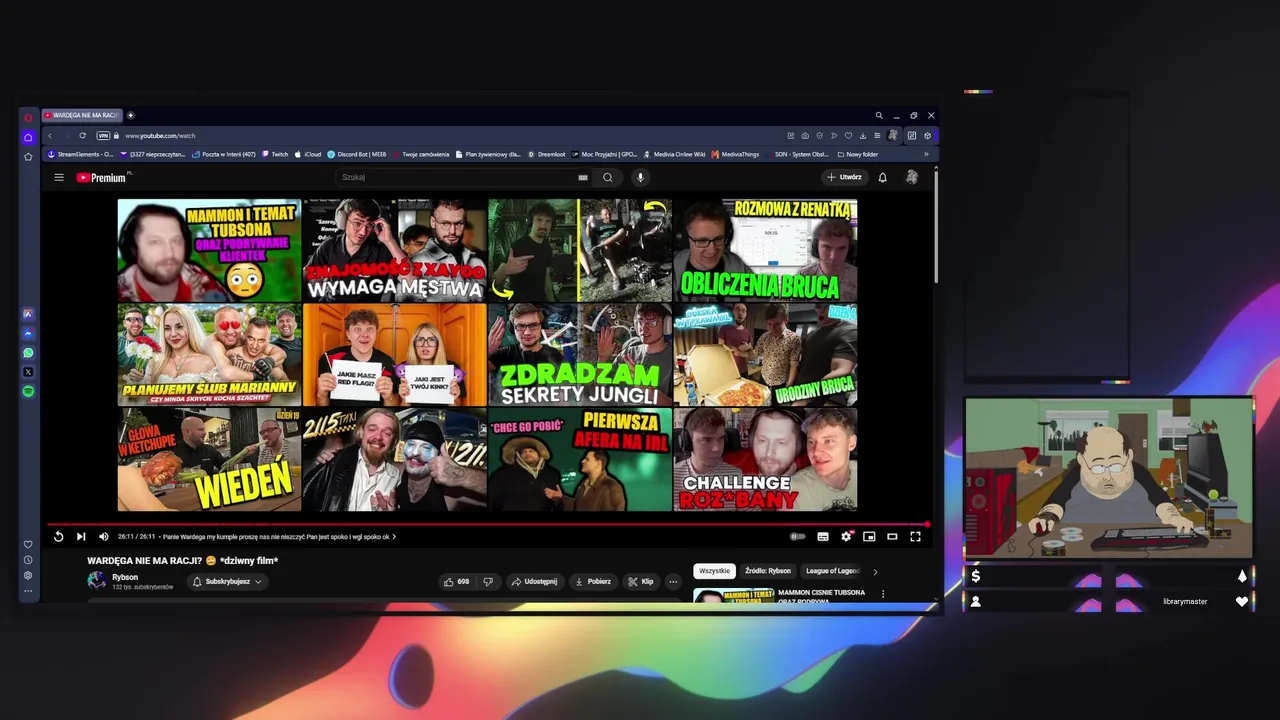The height and width of the screenshot is (720, 1280).
Task: Open YouTube notifications bell
Action: pyautogui.click(x=882, y=177)
